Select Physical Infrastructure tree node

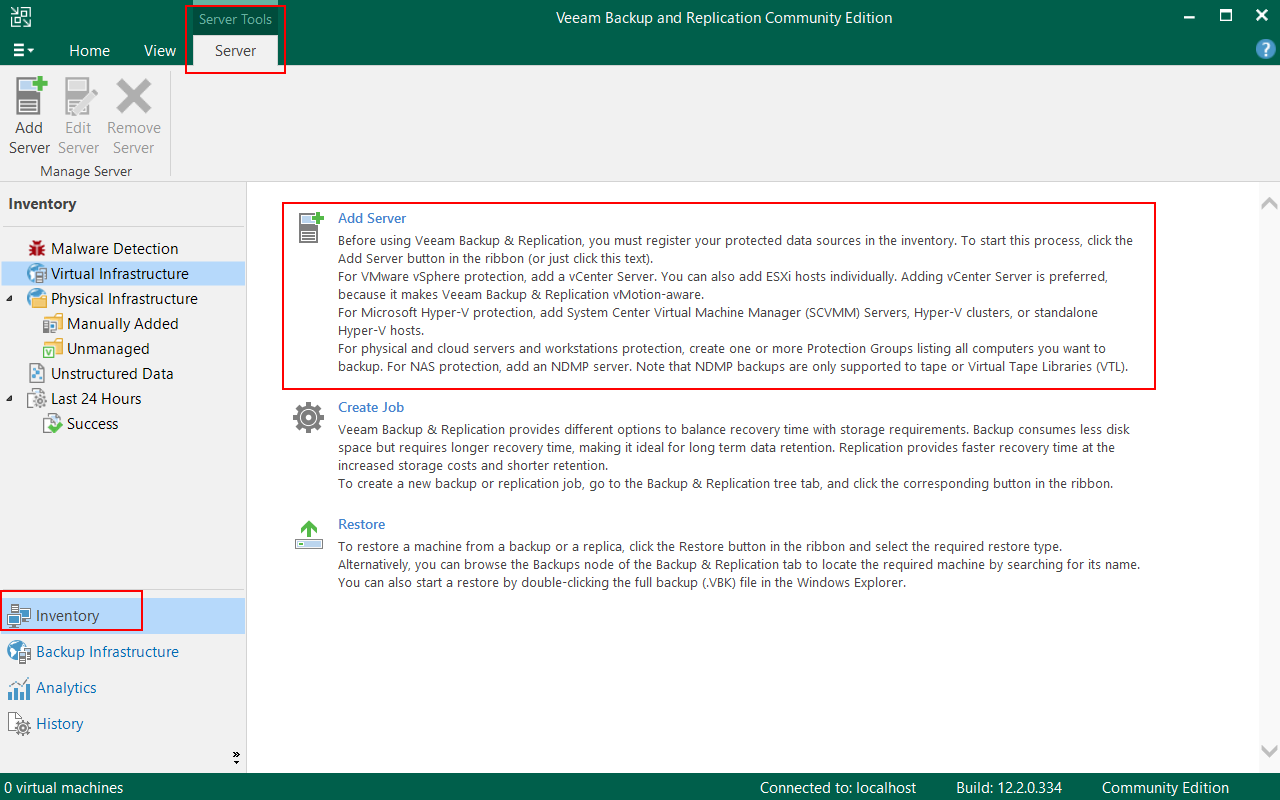pos(124,298)
